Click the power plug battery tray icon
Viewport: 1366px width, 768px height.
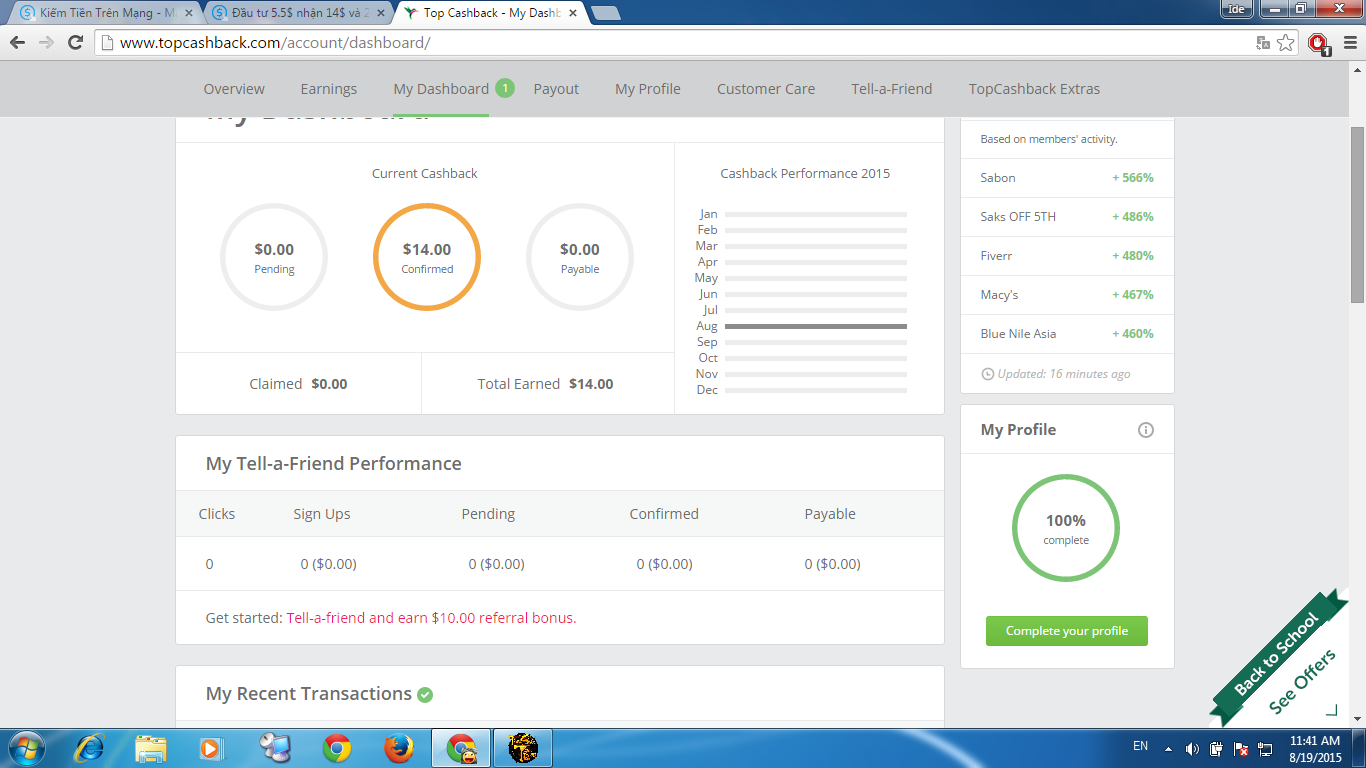pos(1216,748)
